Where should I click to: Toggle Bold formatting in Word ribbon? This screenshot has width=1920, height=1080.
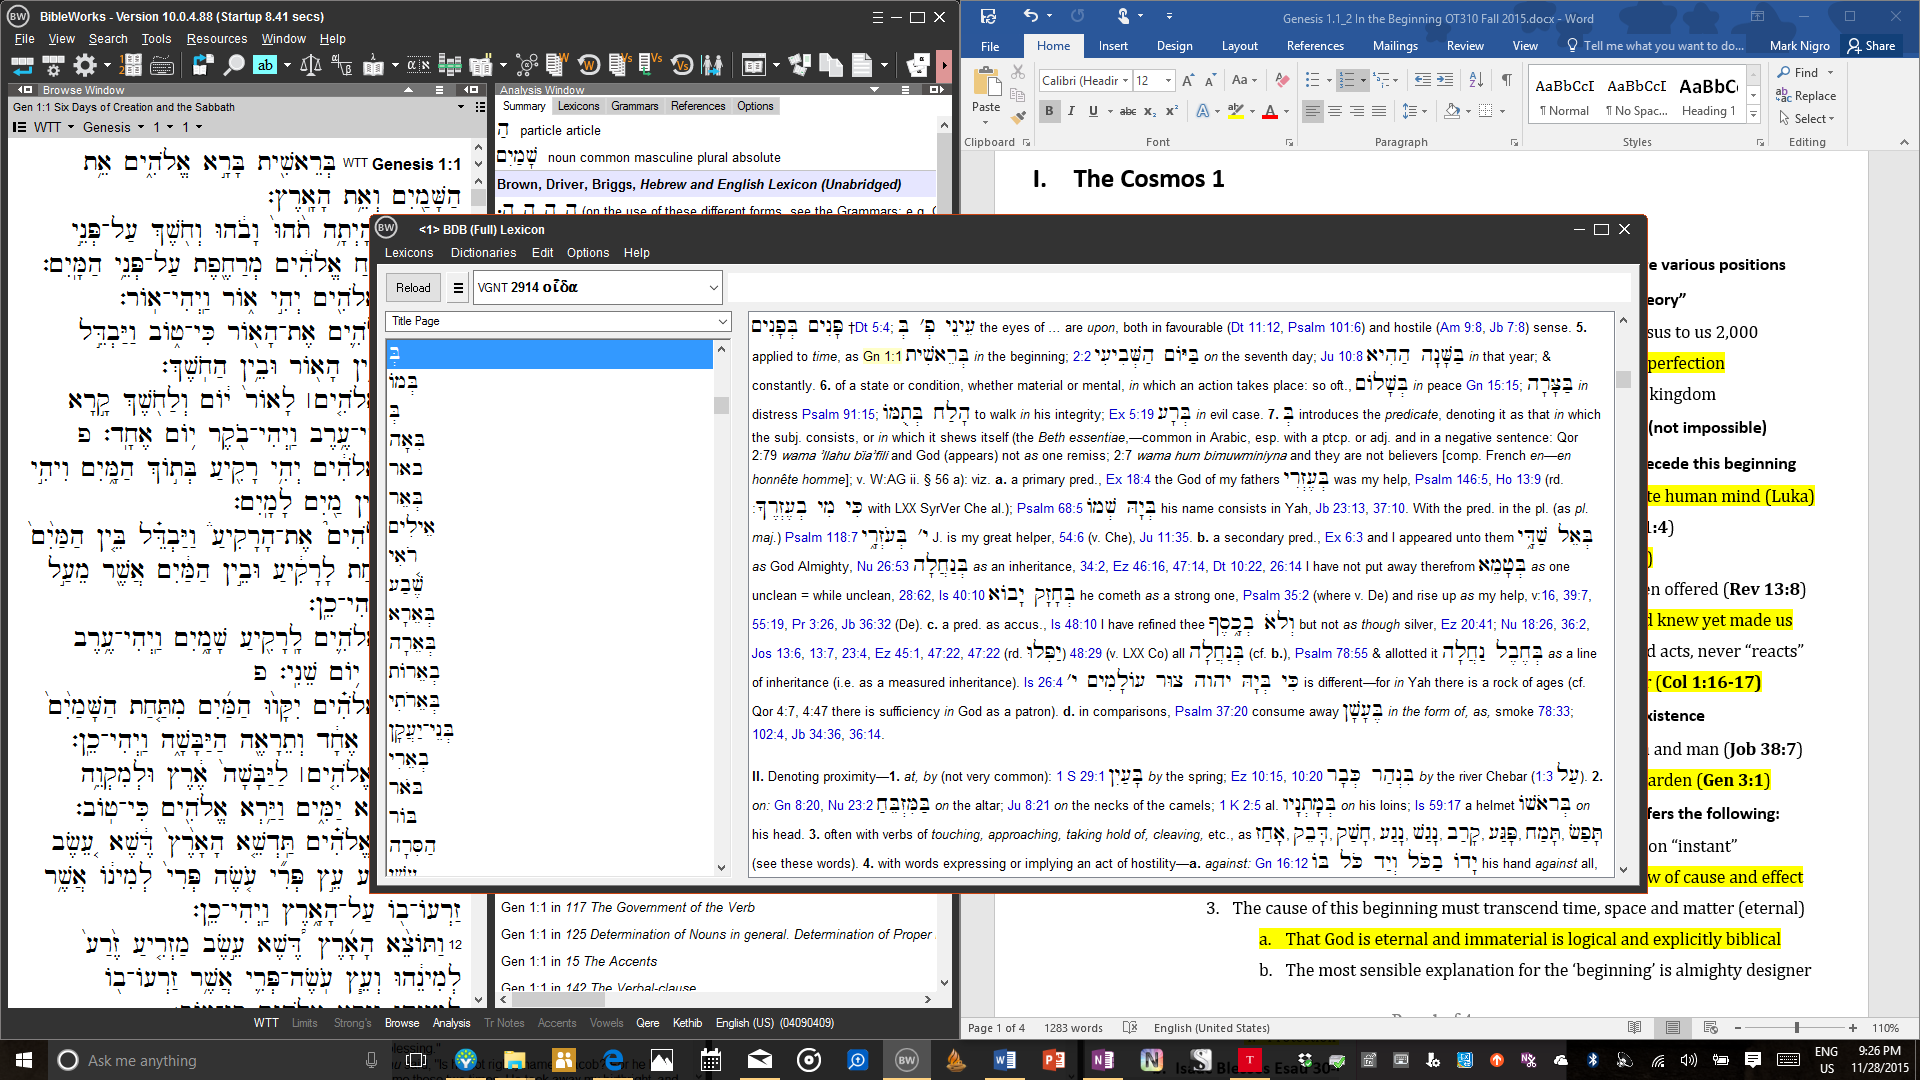1049,111
